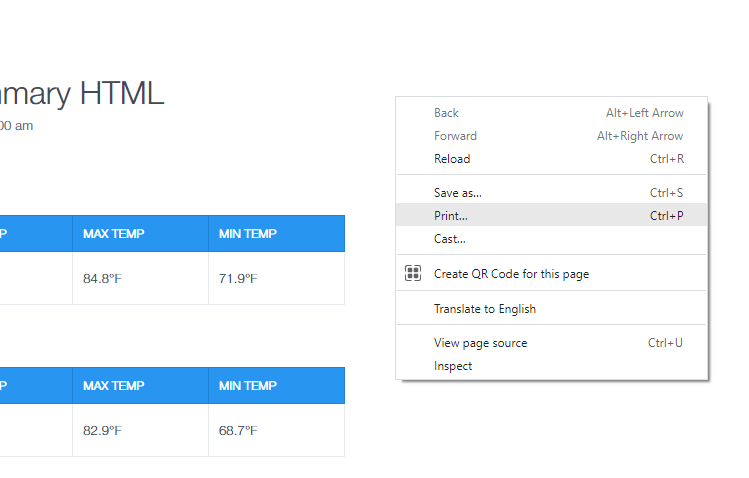This screenshot has width=749, height=478.
Task: Choose Back from the context menu
Action: click(446, 113)
